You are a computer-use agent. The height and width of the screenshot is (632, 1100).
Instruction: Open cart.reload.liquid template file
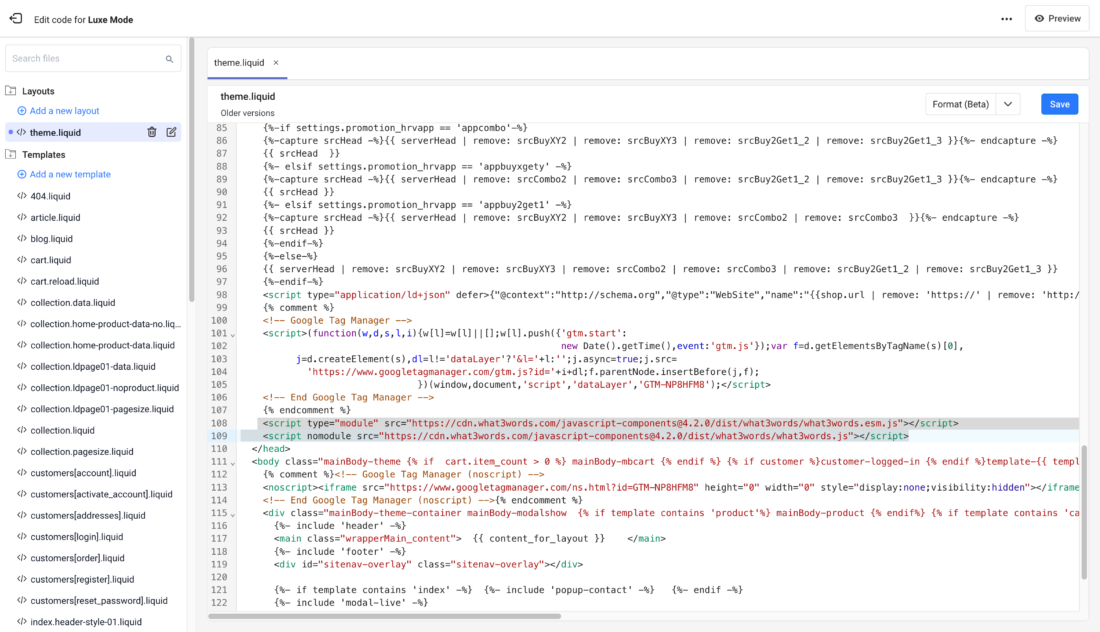coord(65,281)
